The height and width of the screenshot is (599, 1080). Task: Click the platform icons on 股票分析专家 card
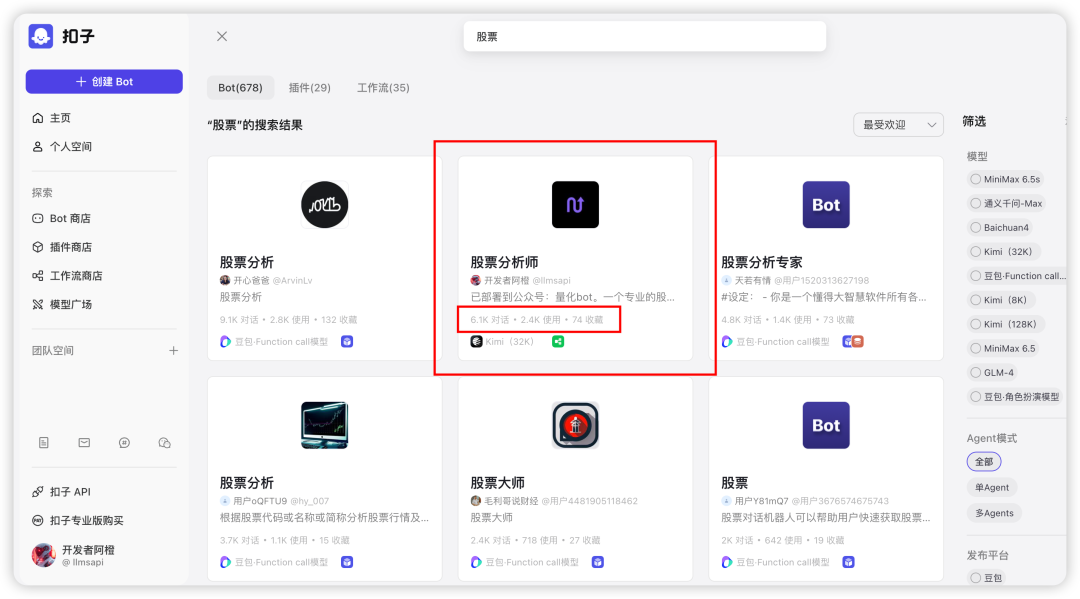pyautogui.click(x=853, y=341)
